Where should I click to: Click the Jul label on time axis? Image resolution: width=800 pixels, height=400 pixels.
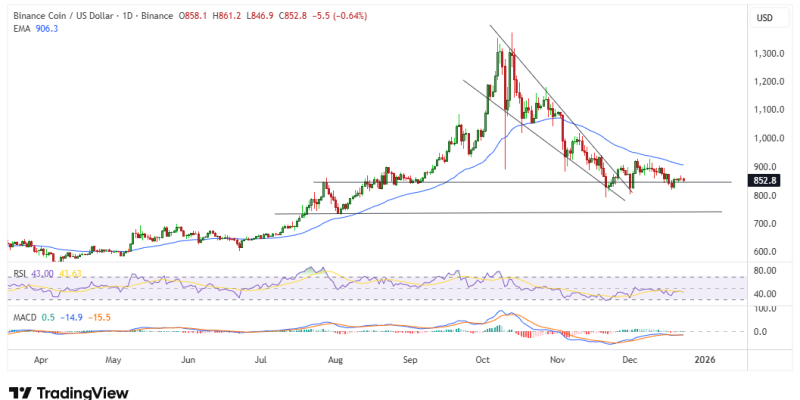261,358
